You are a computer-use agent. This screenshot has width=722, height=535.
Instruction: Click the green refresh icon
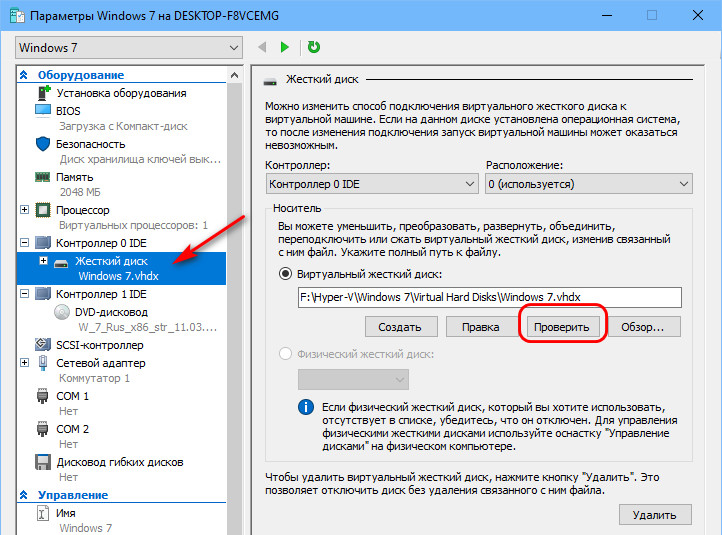pyautogui.click(x=314, y=47)
